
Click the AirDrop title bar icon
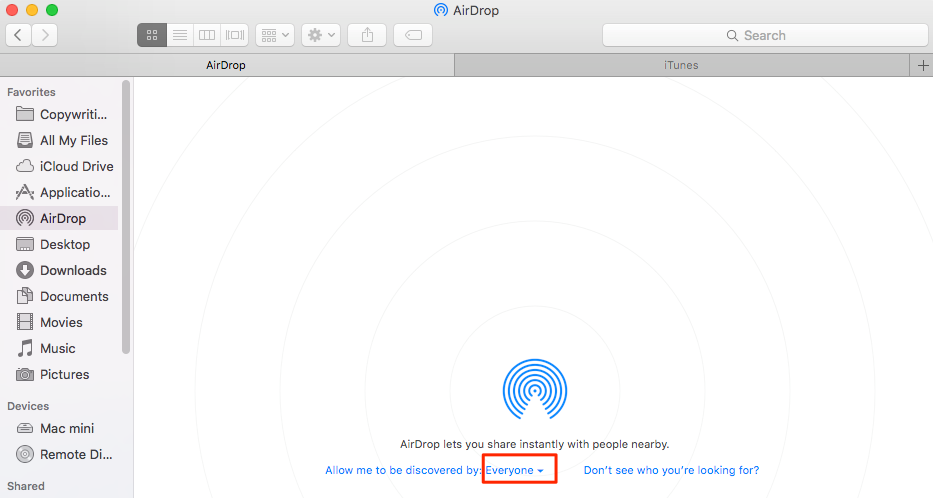441,10
